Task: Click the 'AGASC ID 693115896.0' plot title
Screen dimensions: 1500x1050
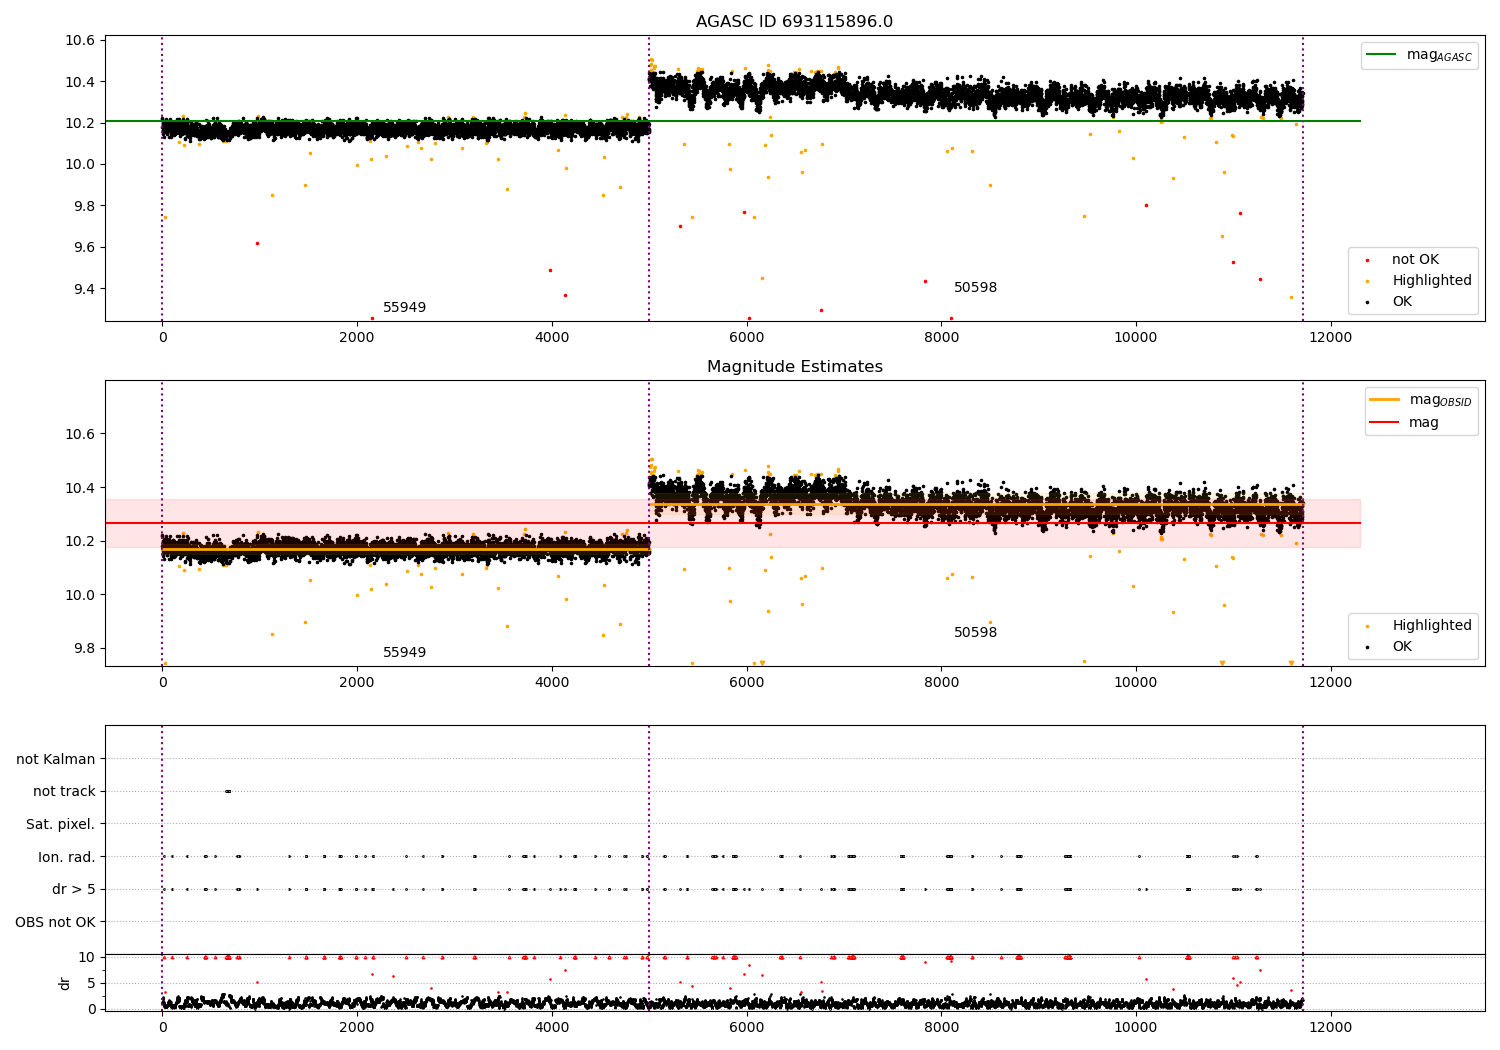Action: point(794,22)
